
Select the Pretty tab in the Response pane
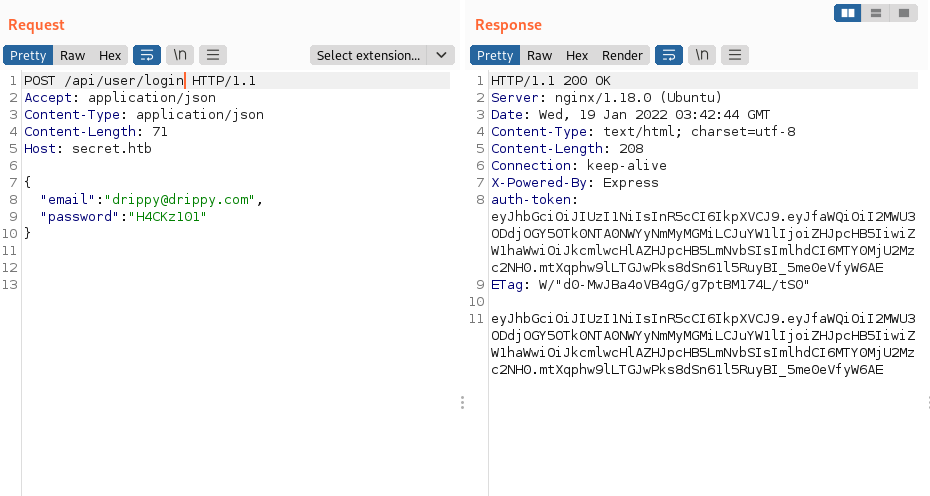pos(495,55)
